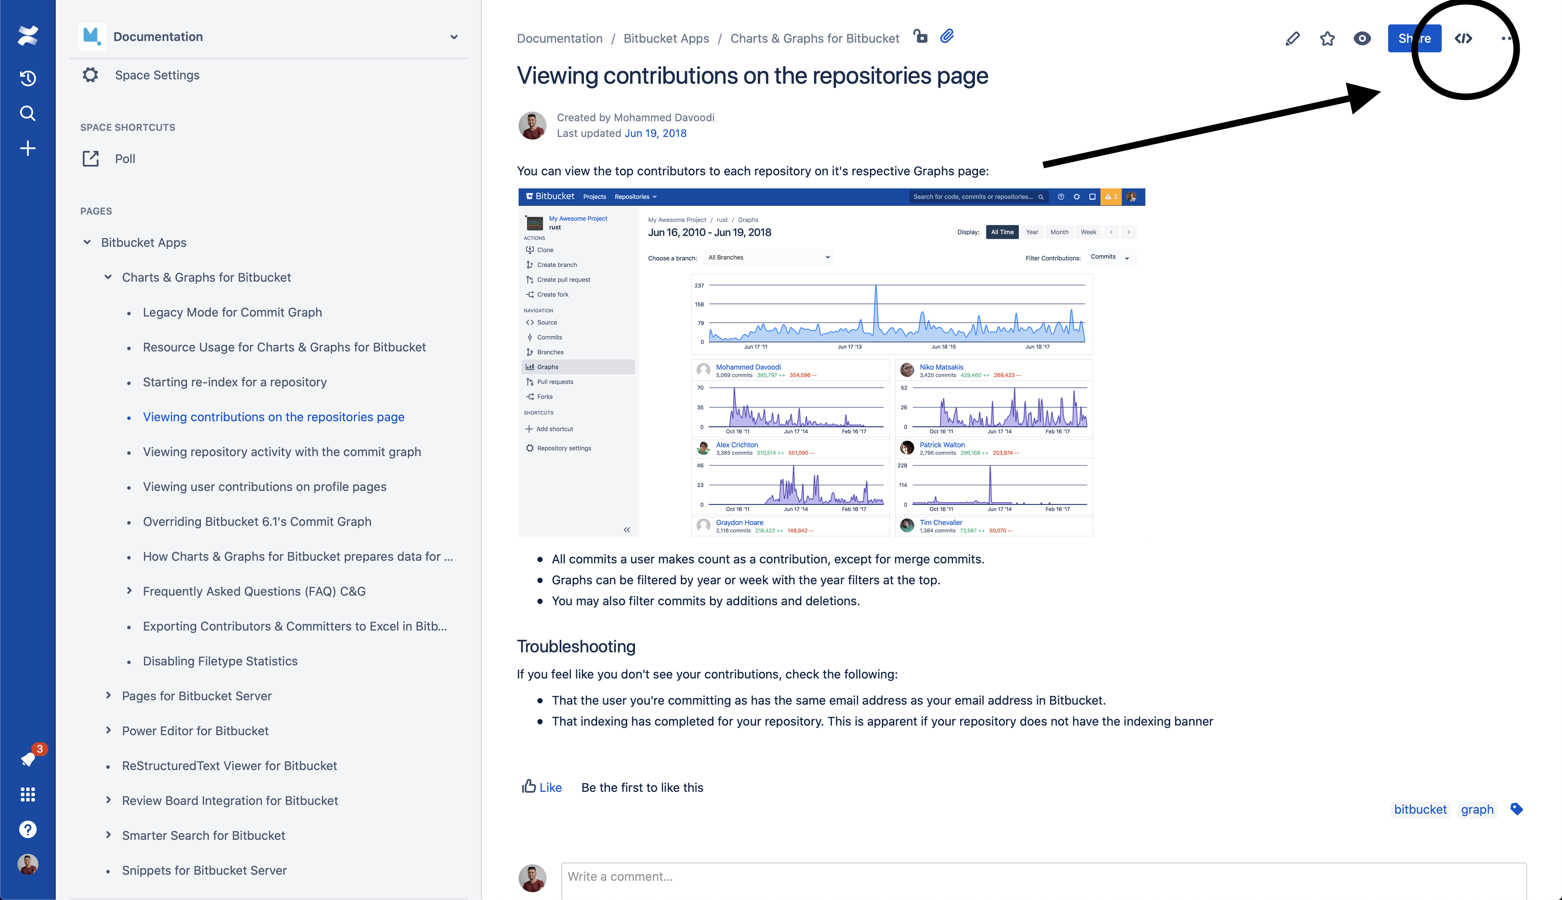
Task: Open recent pages clock icon
Action: coord(28,78)
